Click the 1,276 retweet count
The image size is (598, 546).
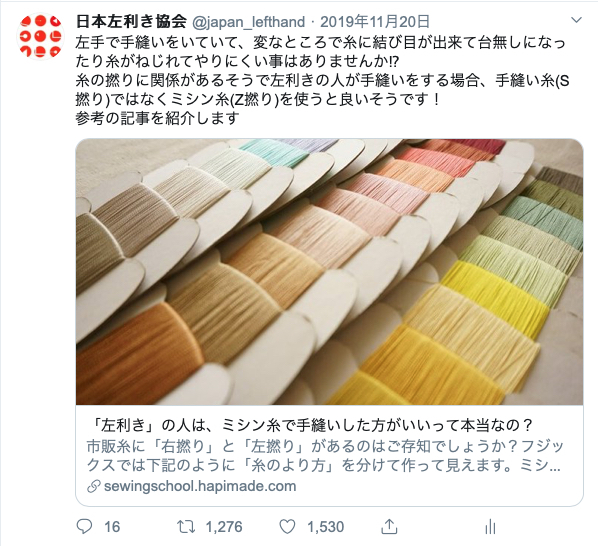(x=224, y=527)
